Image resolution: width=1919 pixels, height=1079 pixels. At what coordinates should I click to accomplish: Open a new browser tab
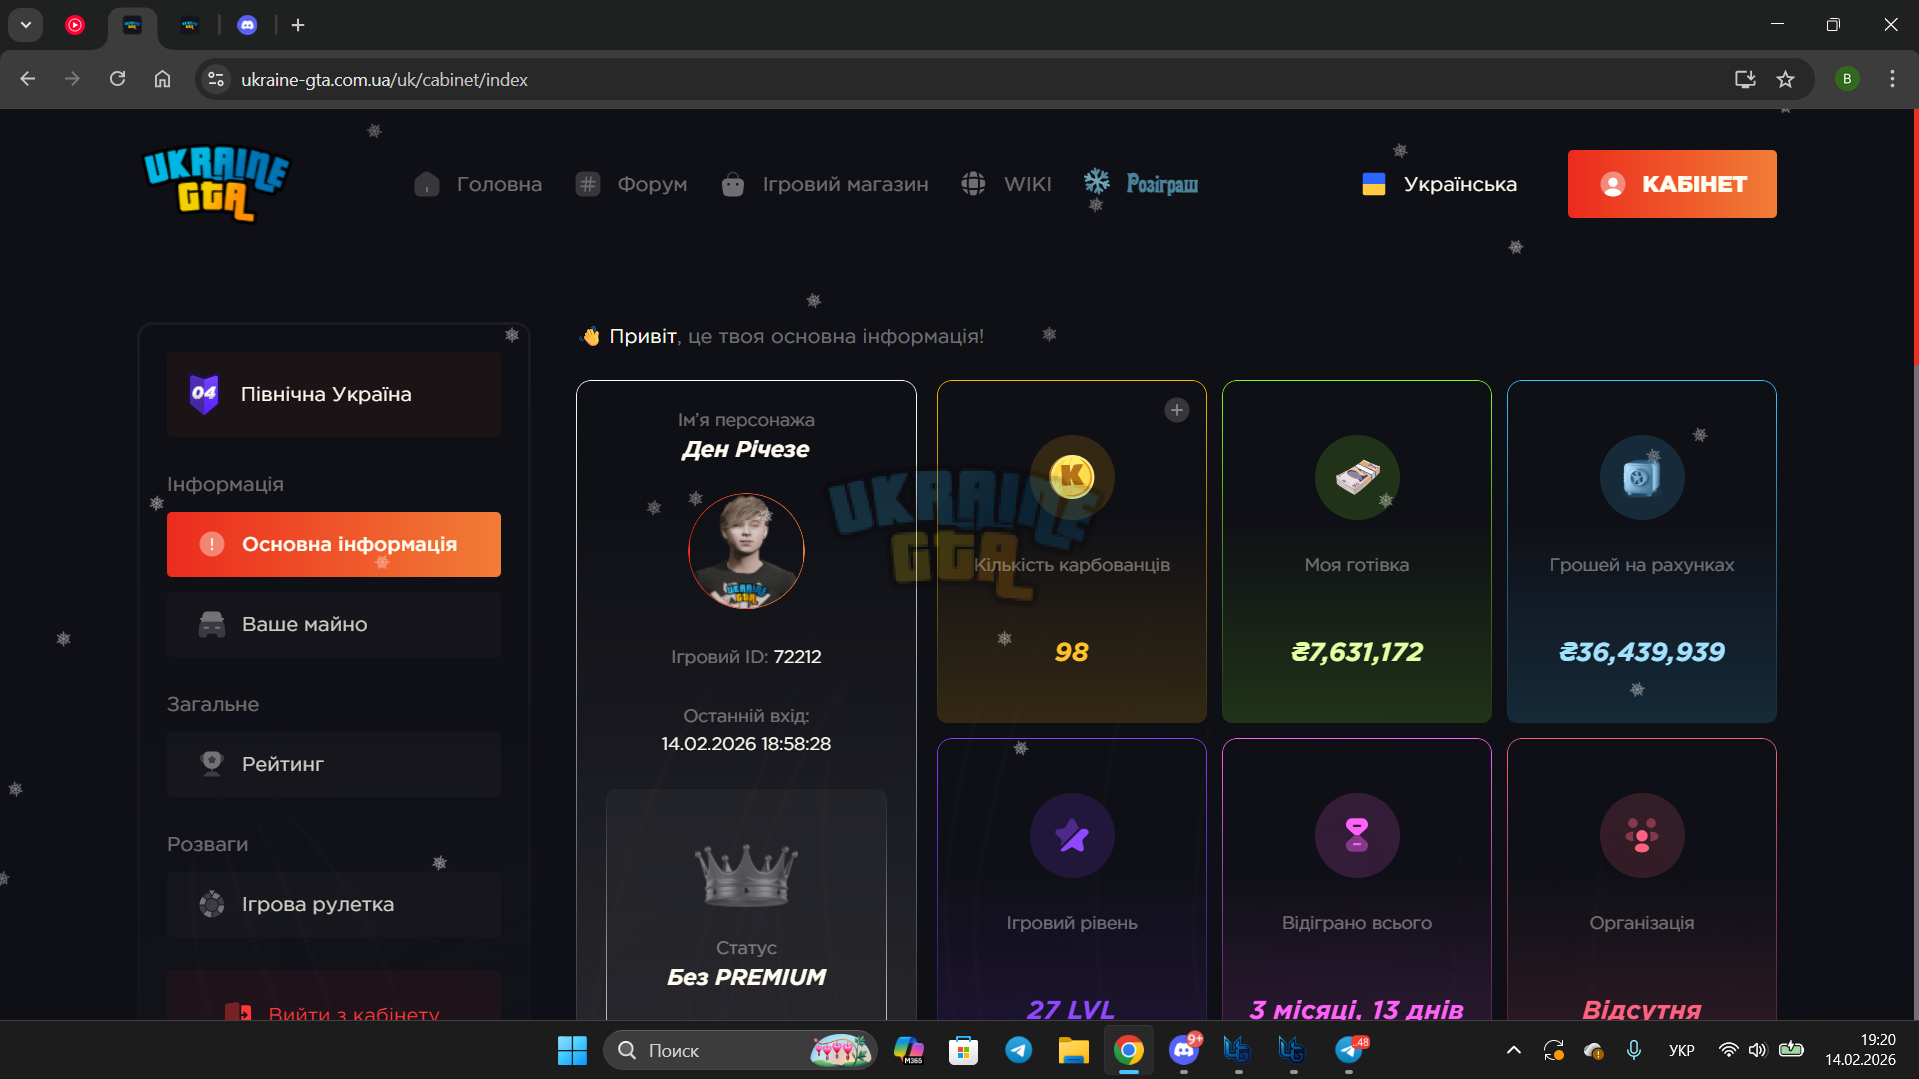coord(298,25)
